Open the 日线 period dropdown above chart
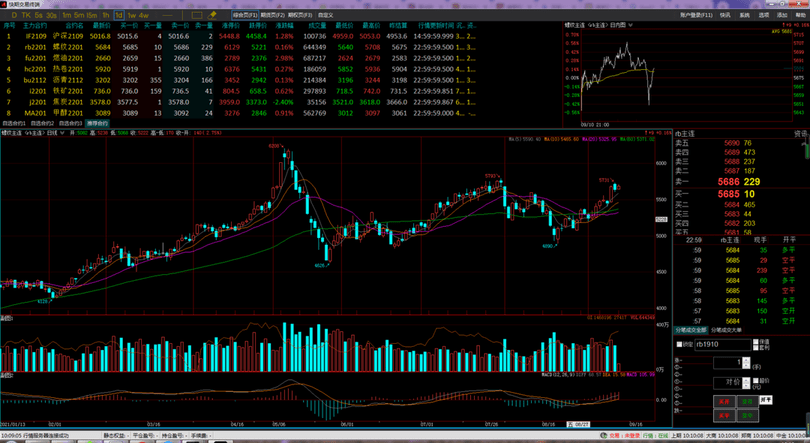The image size is (810, 443). [x=51, y=132]
